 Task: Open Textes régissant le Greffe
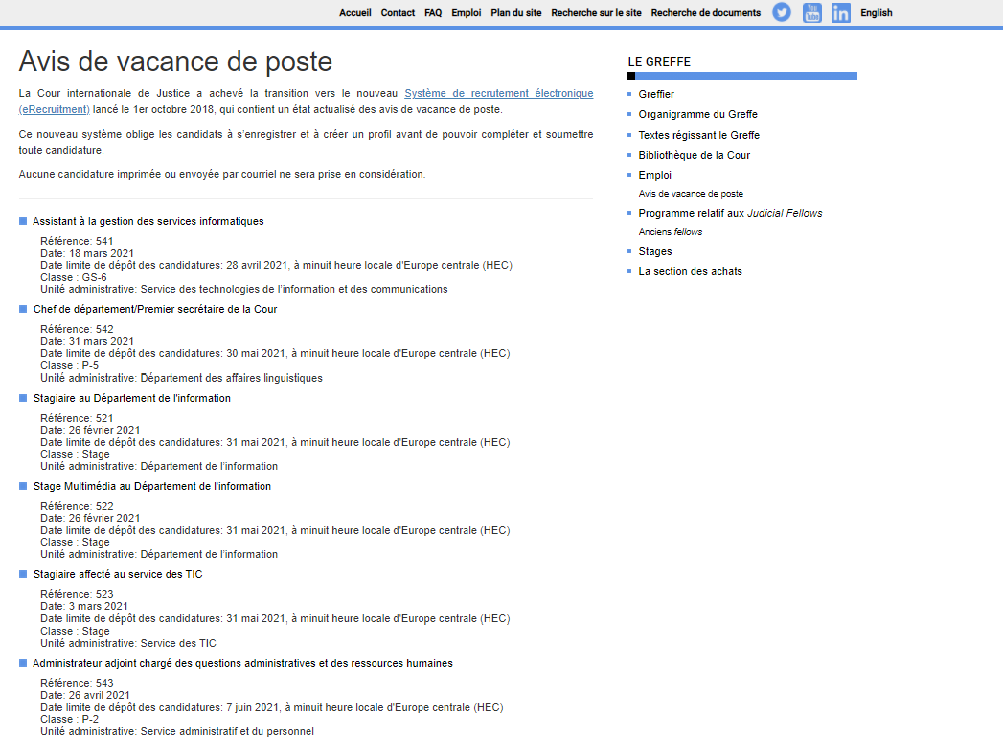point(699,135)
